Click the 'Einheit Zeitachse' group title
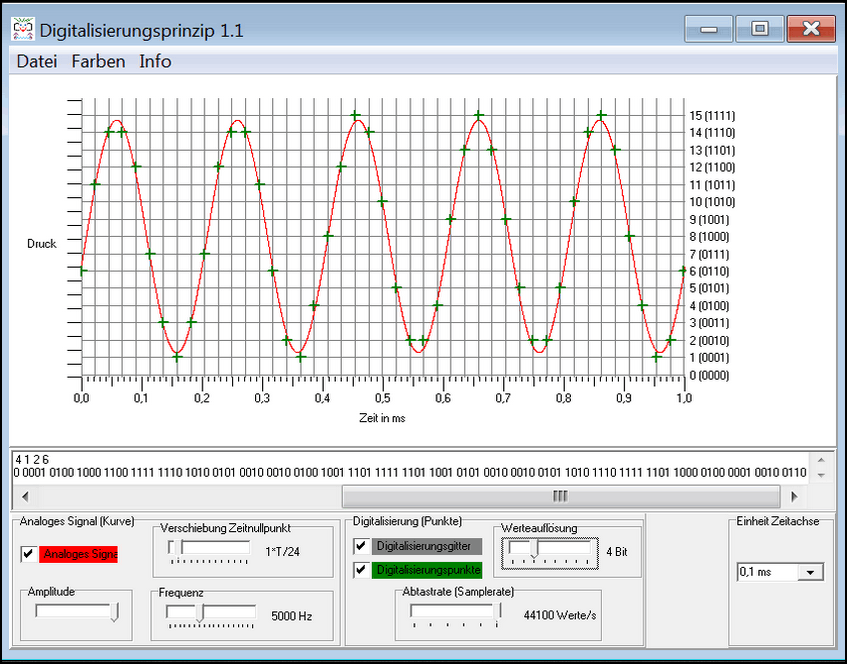 [x=778, y=521]
